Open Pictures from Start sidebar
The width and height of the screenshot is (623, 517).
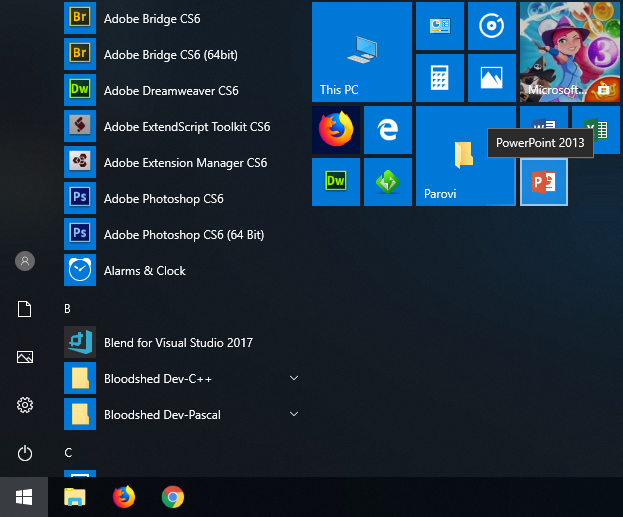coord(25,357)
